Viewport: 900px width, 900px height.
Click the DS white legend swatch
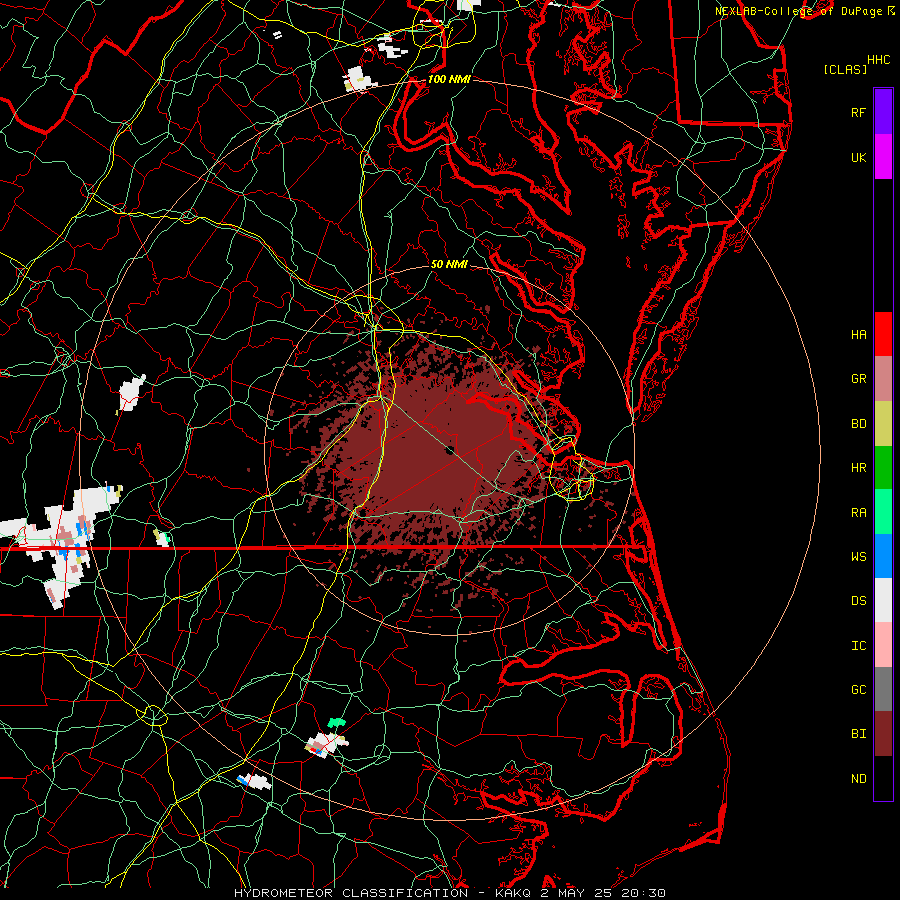click(x=883, y=600)
